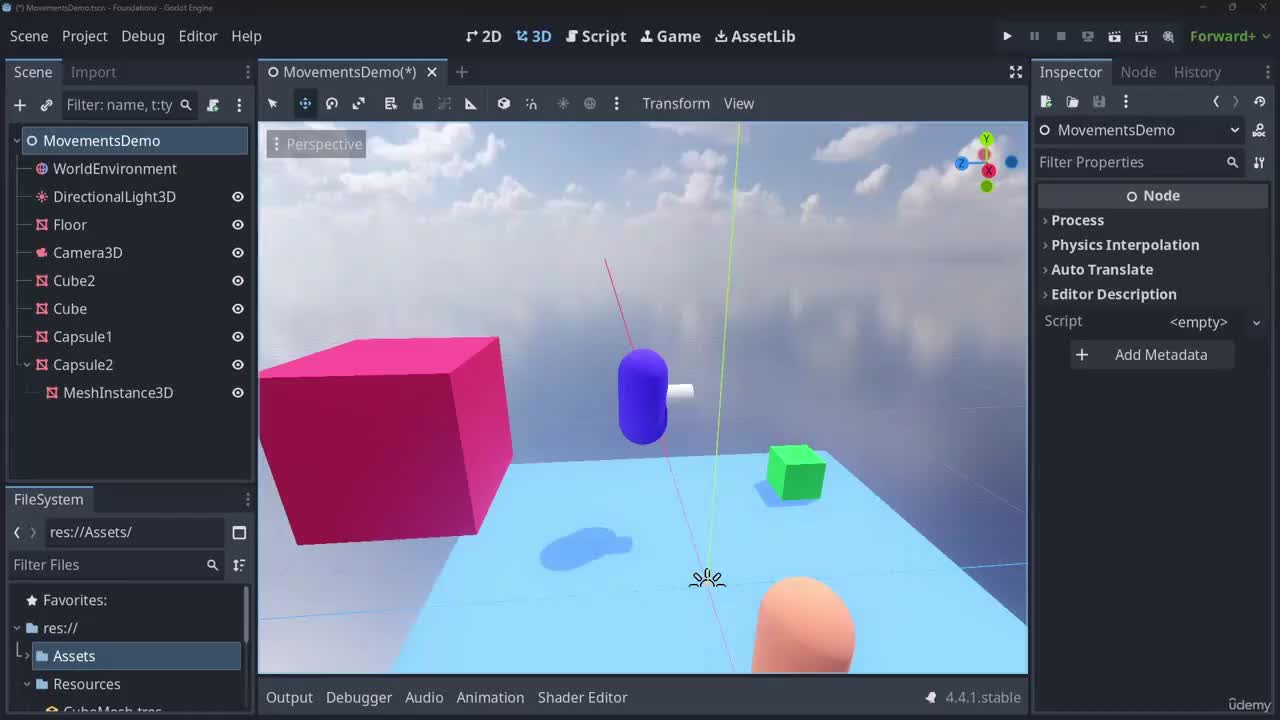Open the Project menu

click(84, 36)
